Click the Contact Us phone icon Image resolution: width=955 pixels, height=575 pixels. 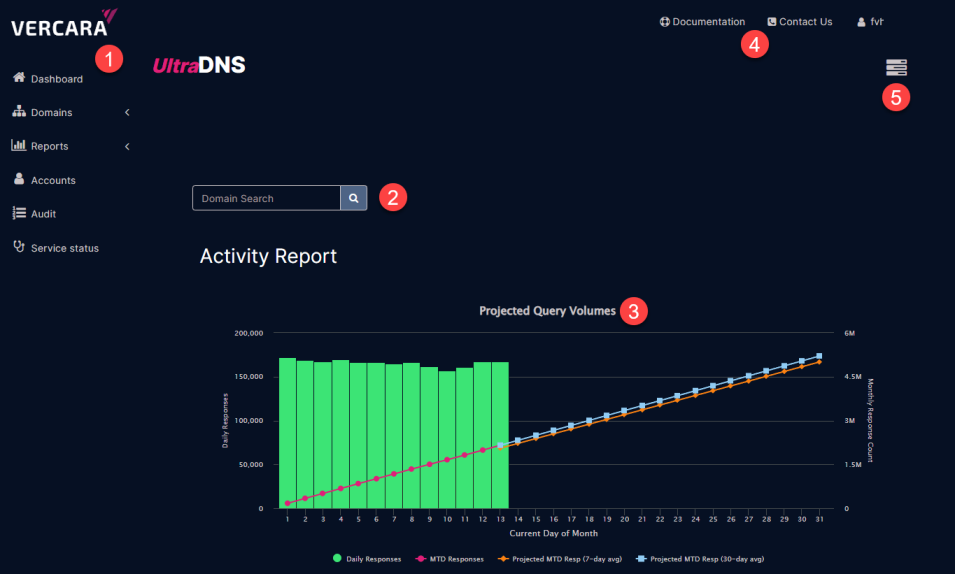(x=772, y=22)
